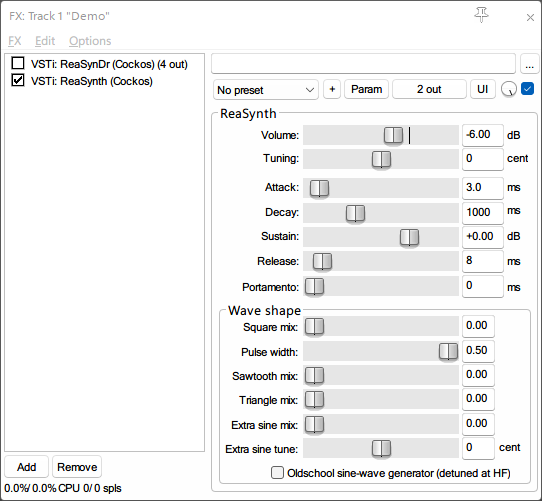Click the Tuning slider handle
The width and height of the screenshot is (542, 501).
(x=381, y=159)
